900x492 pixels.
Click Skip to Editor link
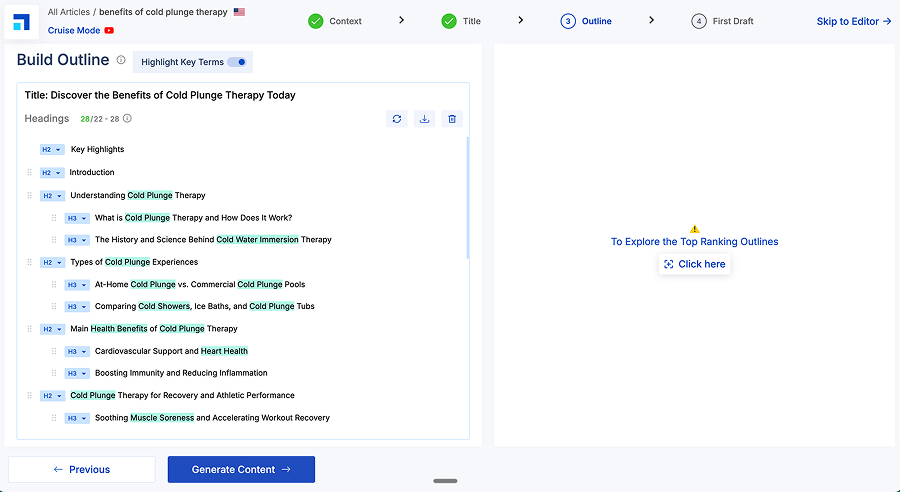tap(854, 21)
